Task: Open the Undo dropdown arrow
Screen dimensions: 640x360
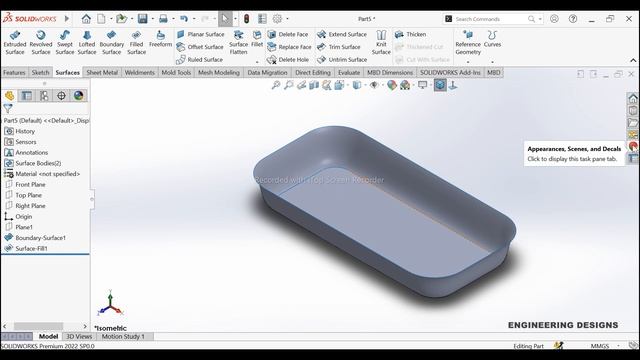Action: point(193,19)
